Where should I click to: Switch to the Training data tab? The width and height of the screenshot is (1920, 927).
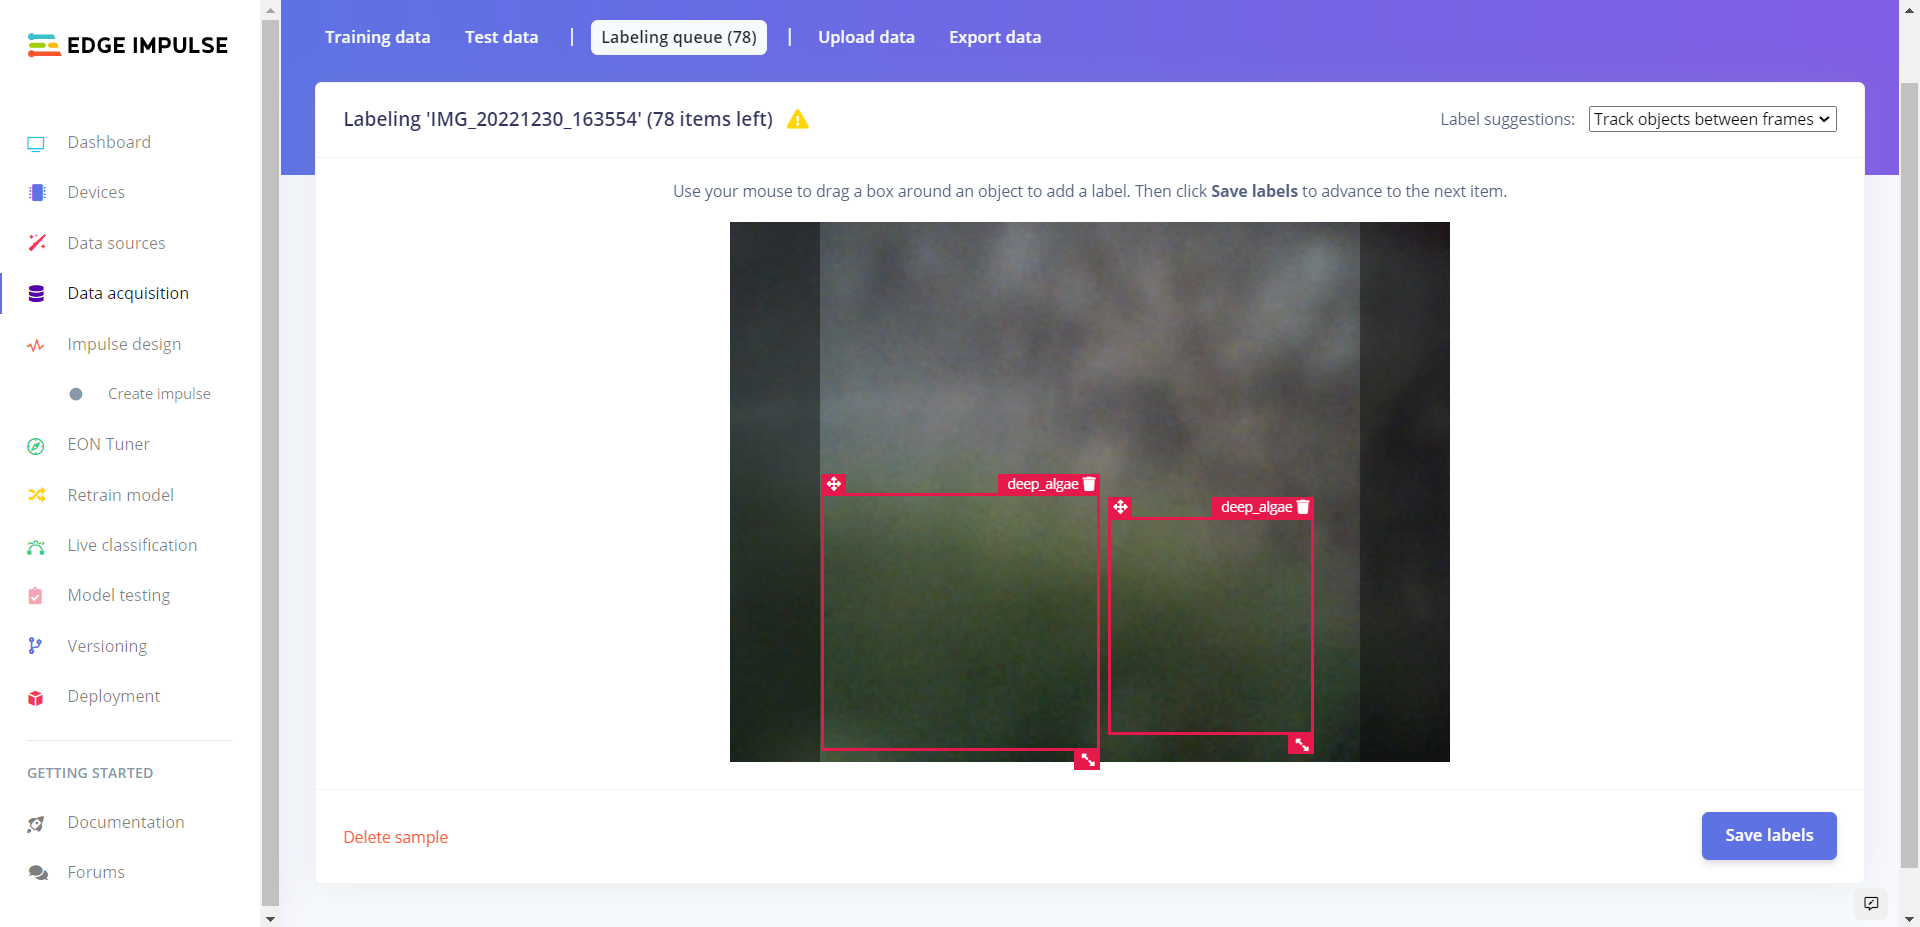coord(377,37)
